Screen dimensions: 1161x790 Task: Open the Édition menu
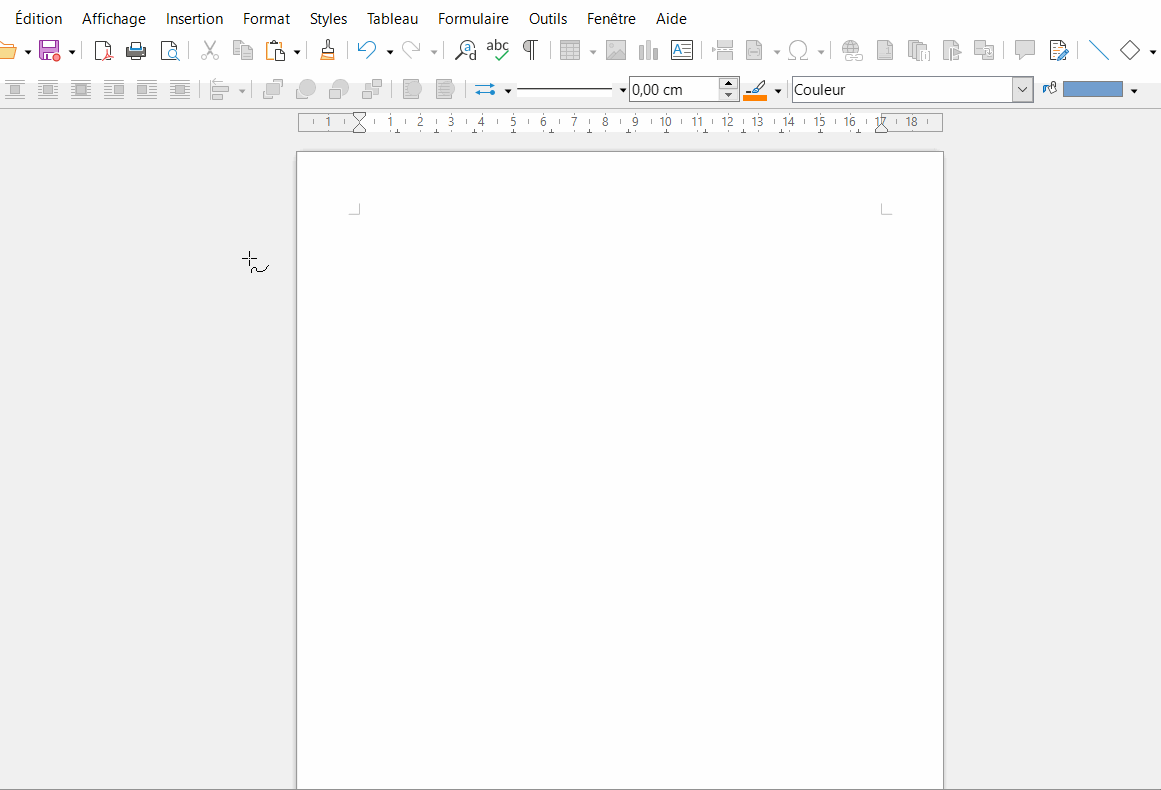coord(39,19)
